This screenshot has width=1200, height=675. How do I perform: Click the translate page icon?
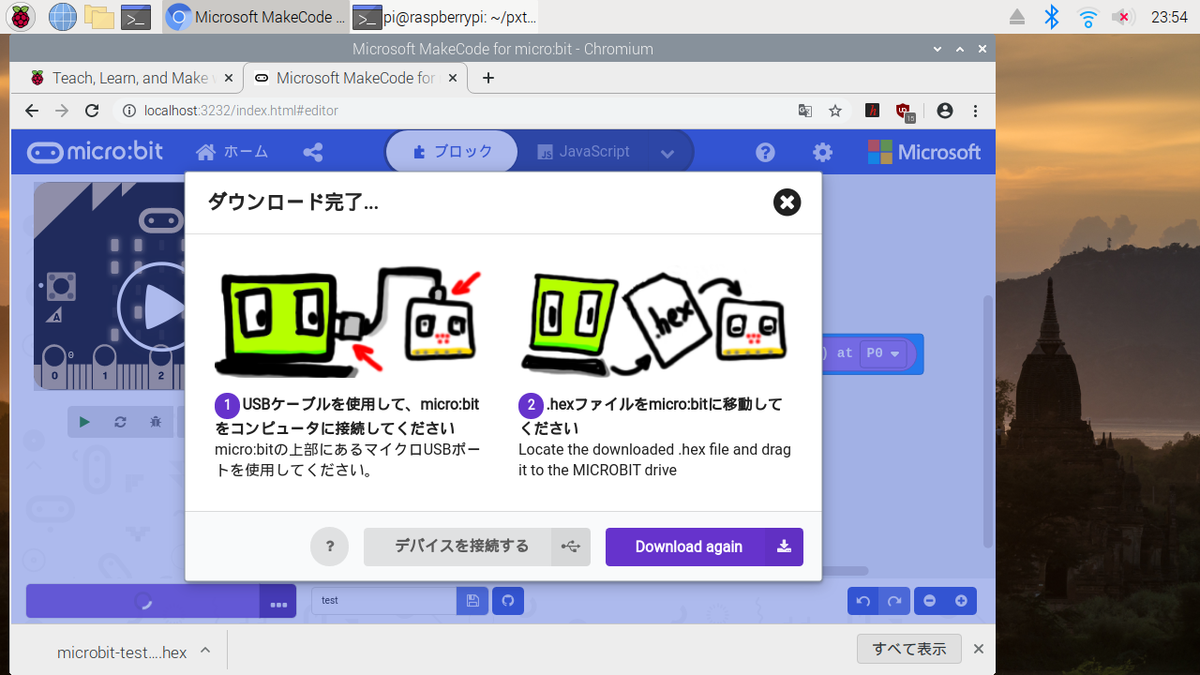coord(805,111)
